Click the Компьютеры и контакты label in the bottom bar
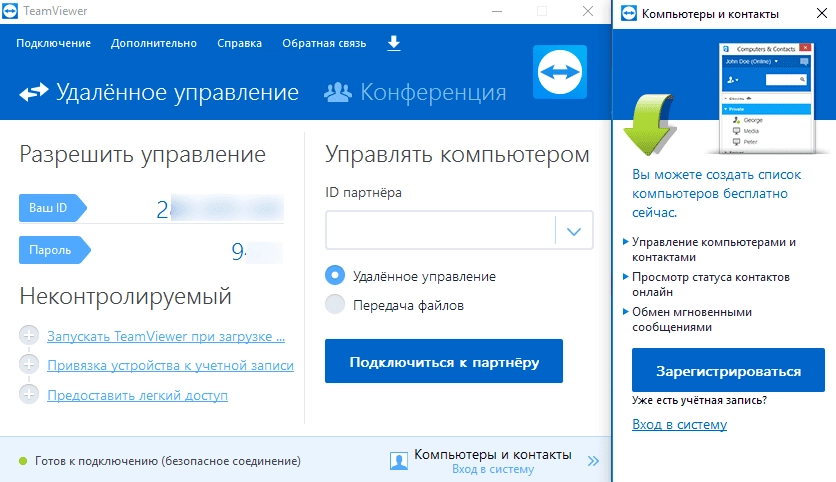This screenshot has width=836, height=482. pos(493,454)
